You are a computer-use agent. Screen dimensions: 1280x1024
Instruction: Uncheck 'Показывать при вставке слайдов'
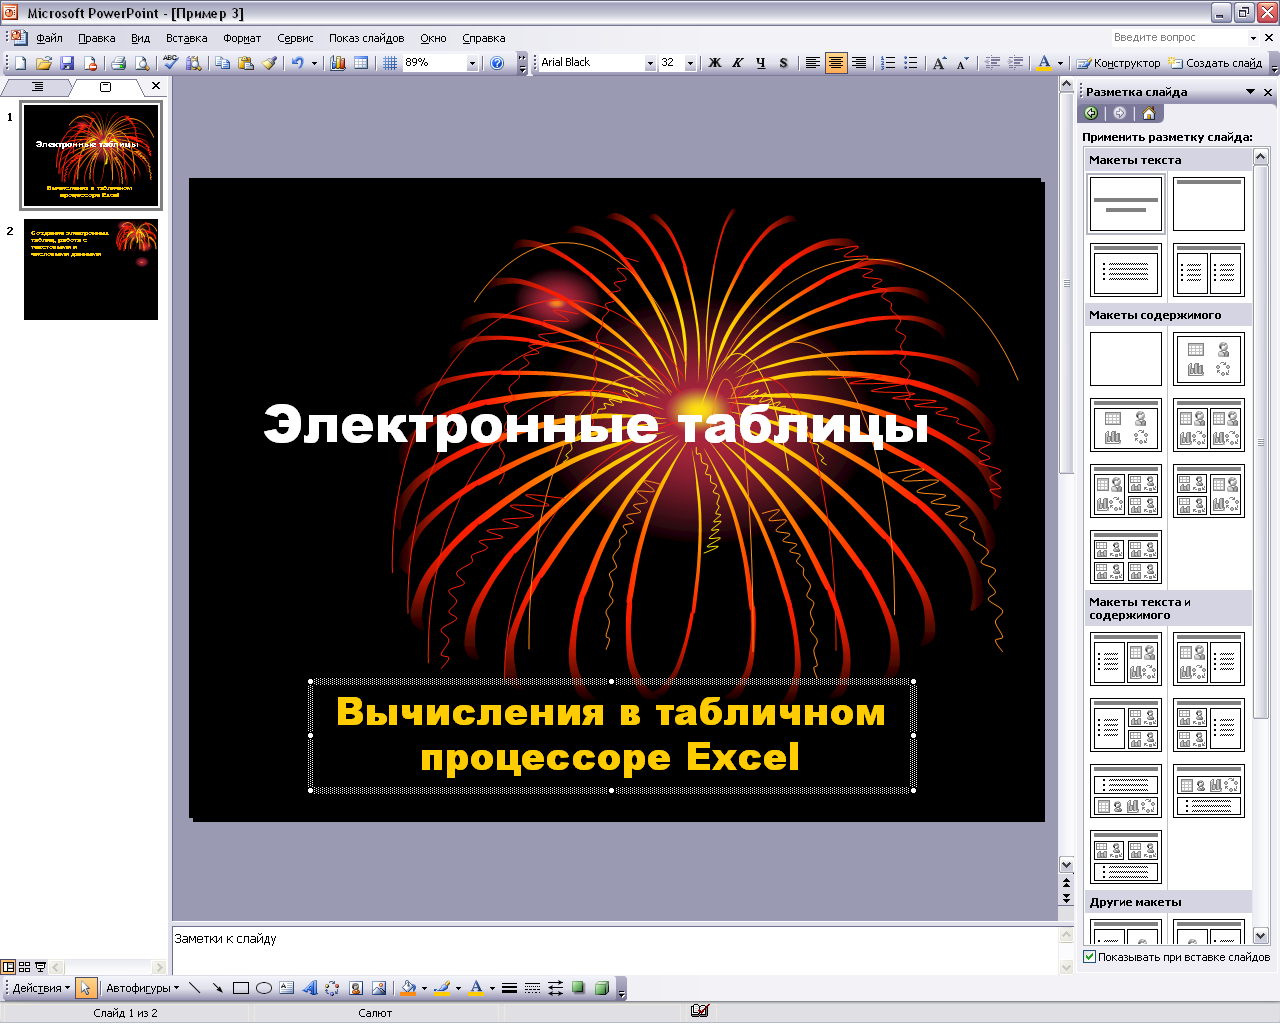[1090, 957]
